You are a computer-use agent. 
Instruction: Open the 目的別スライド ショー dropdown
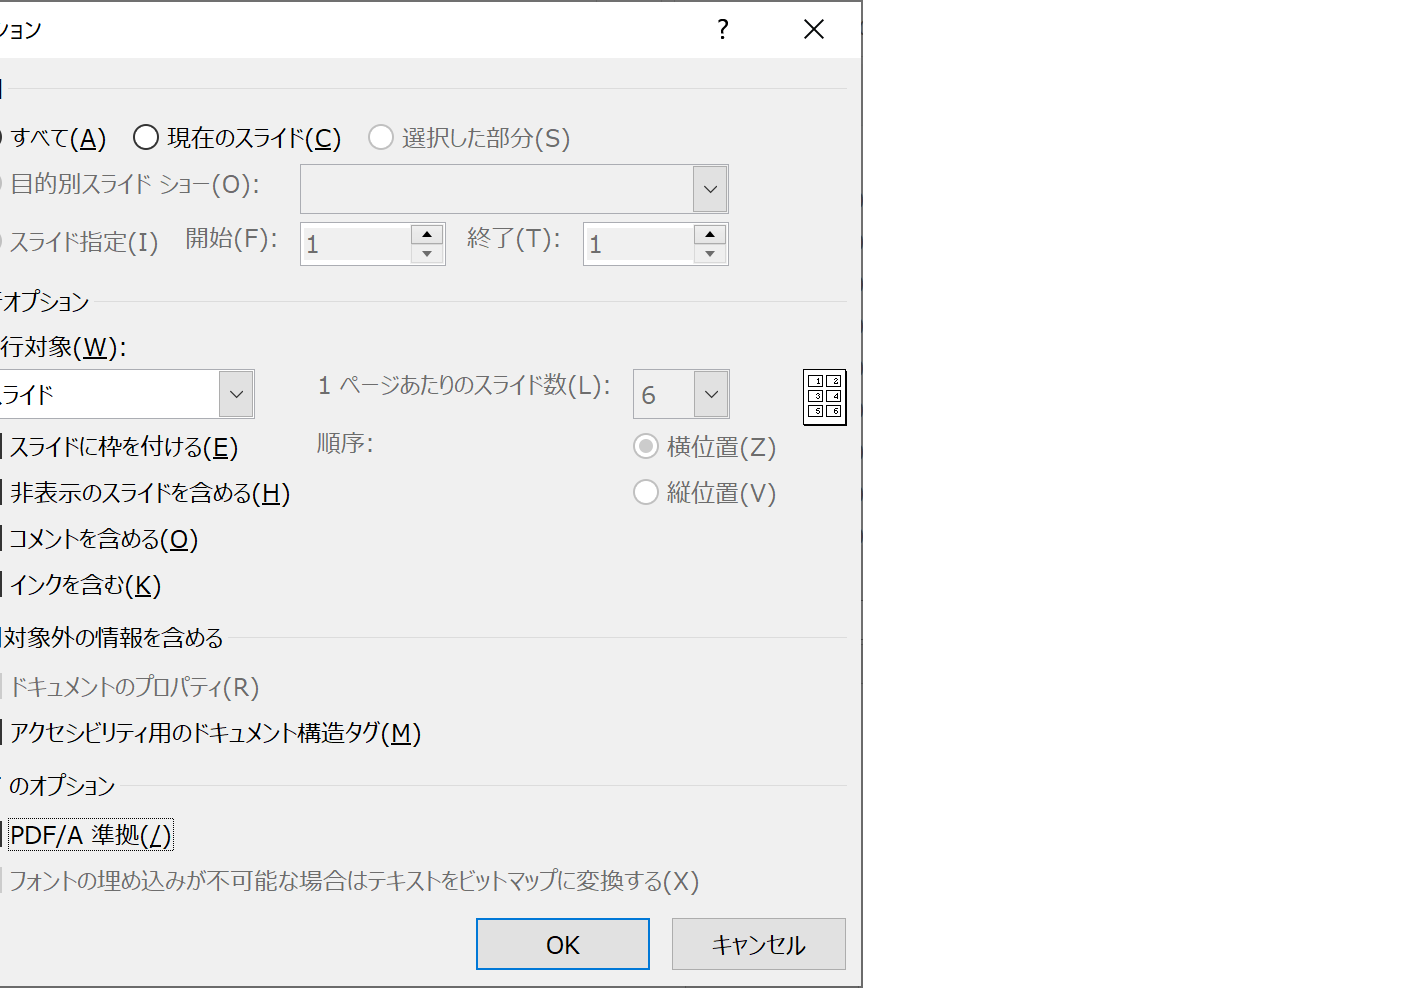[710, 189]
